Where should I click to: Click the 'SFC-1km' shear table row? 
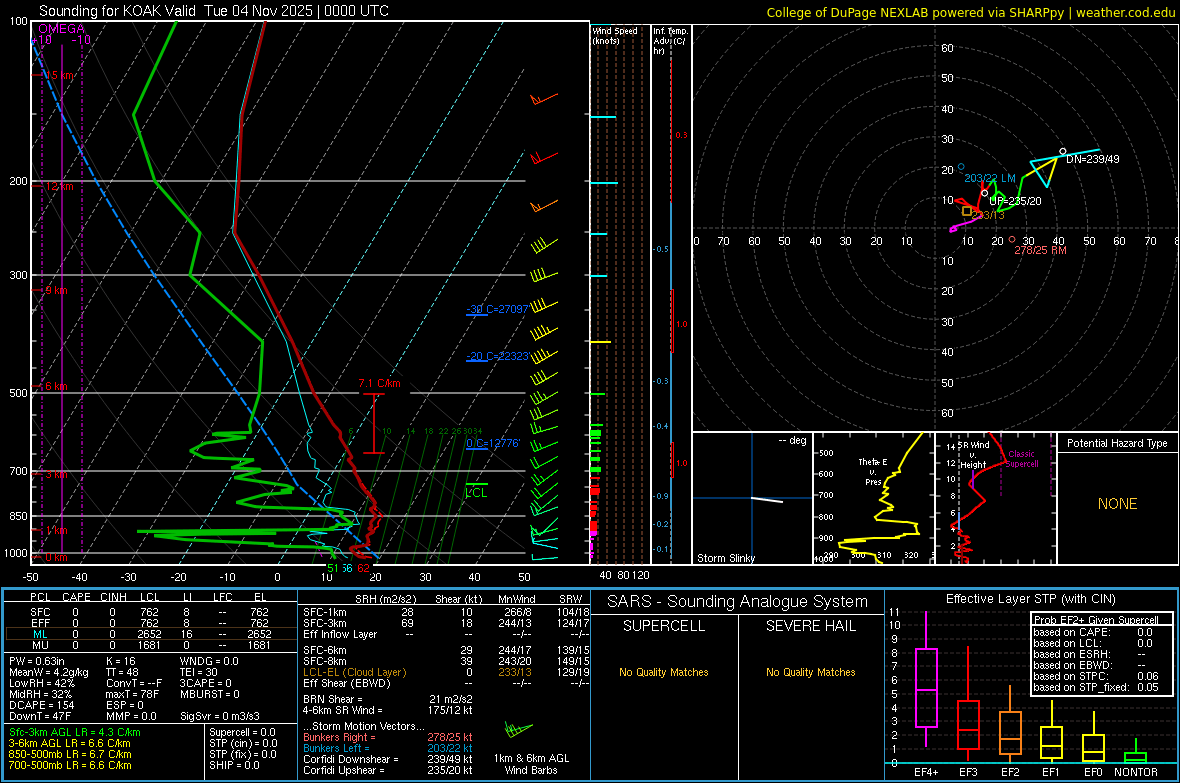click(446, 612)
